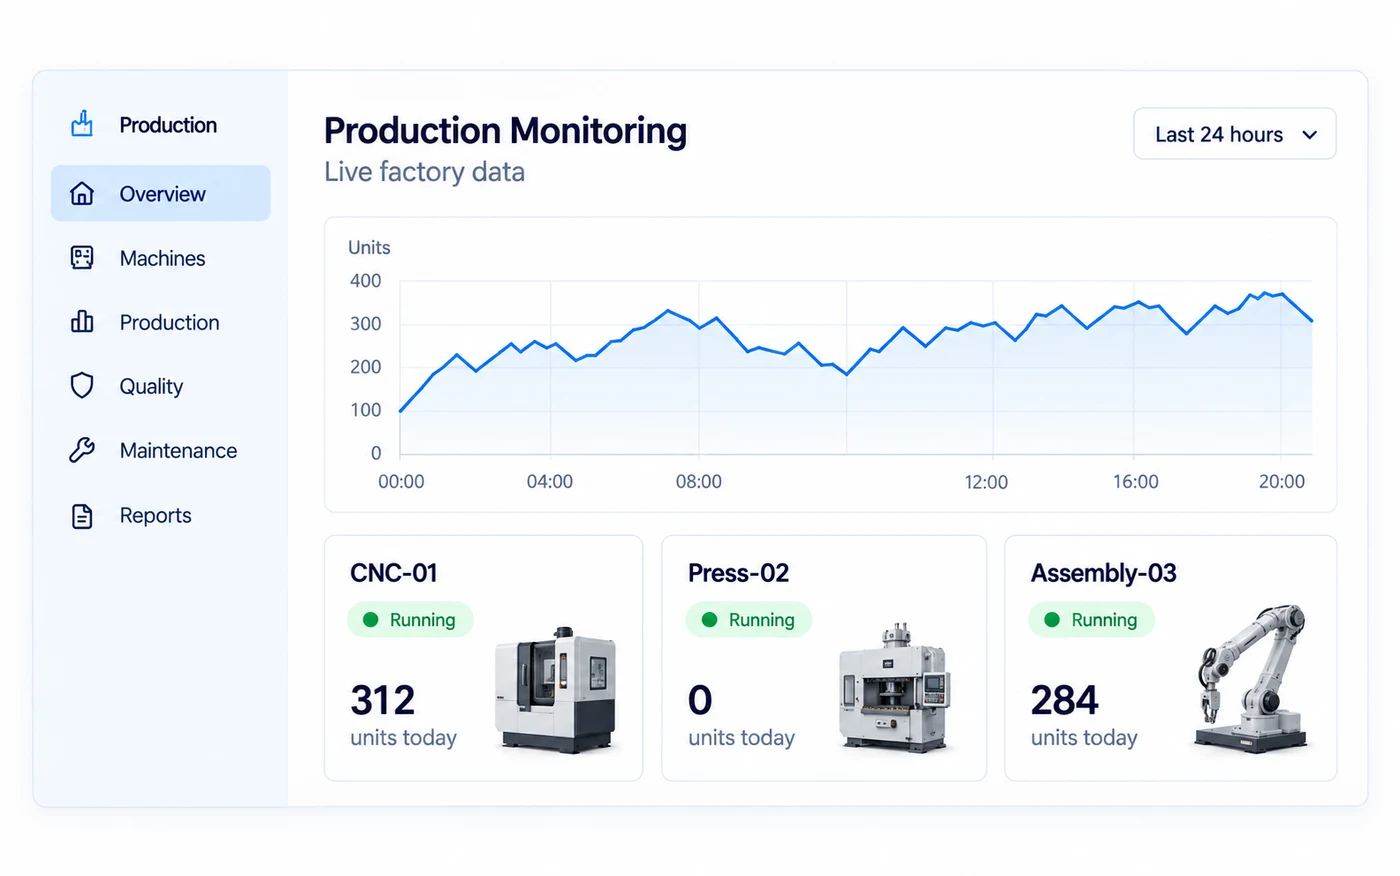This screenshot has height=876, width=1400.
Task: Click the 400 value on chart y-axis
Action: coord(365,281)
